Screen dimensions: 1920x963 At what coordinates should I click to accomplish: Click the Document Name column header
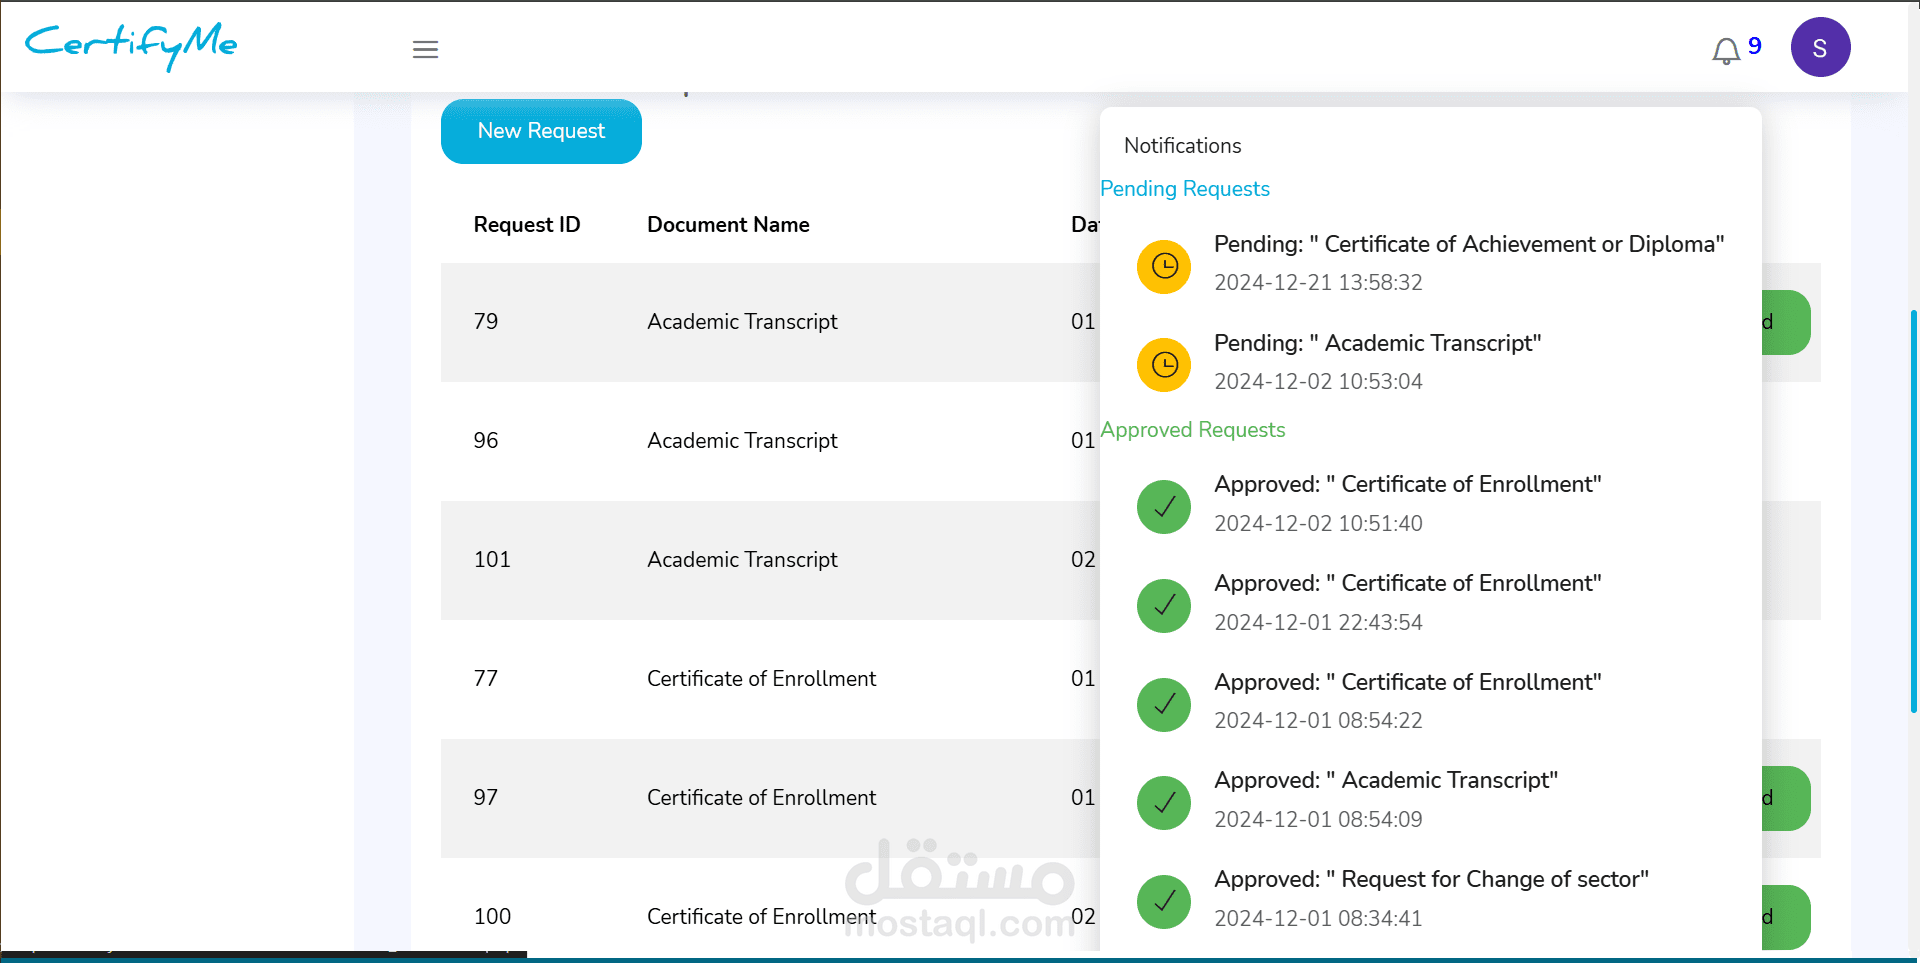click(x=728, y=225)
